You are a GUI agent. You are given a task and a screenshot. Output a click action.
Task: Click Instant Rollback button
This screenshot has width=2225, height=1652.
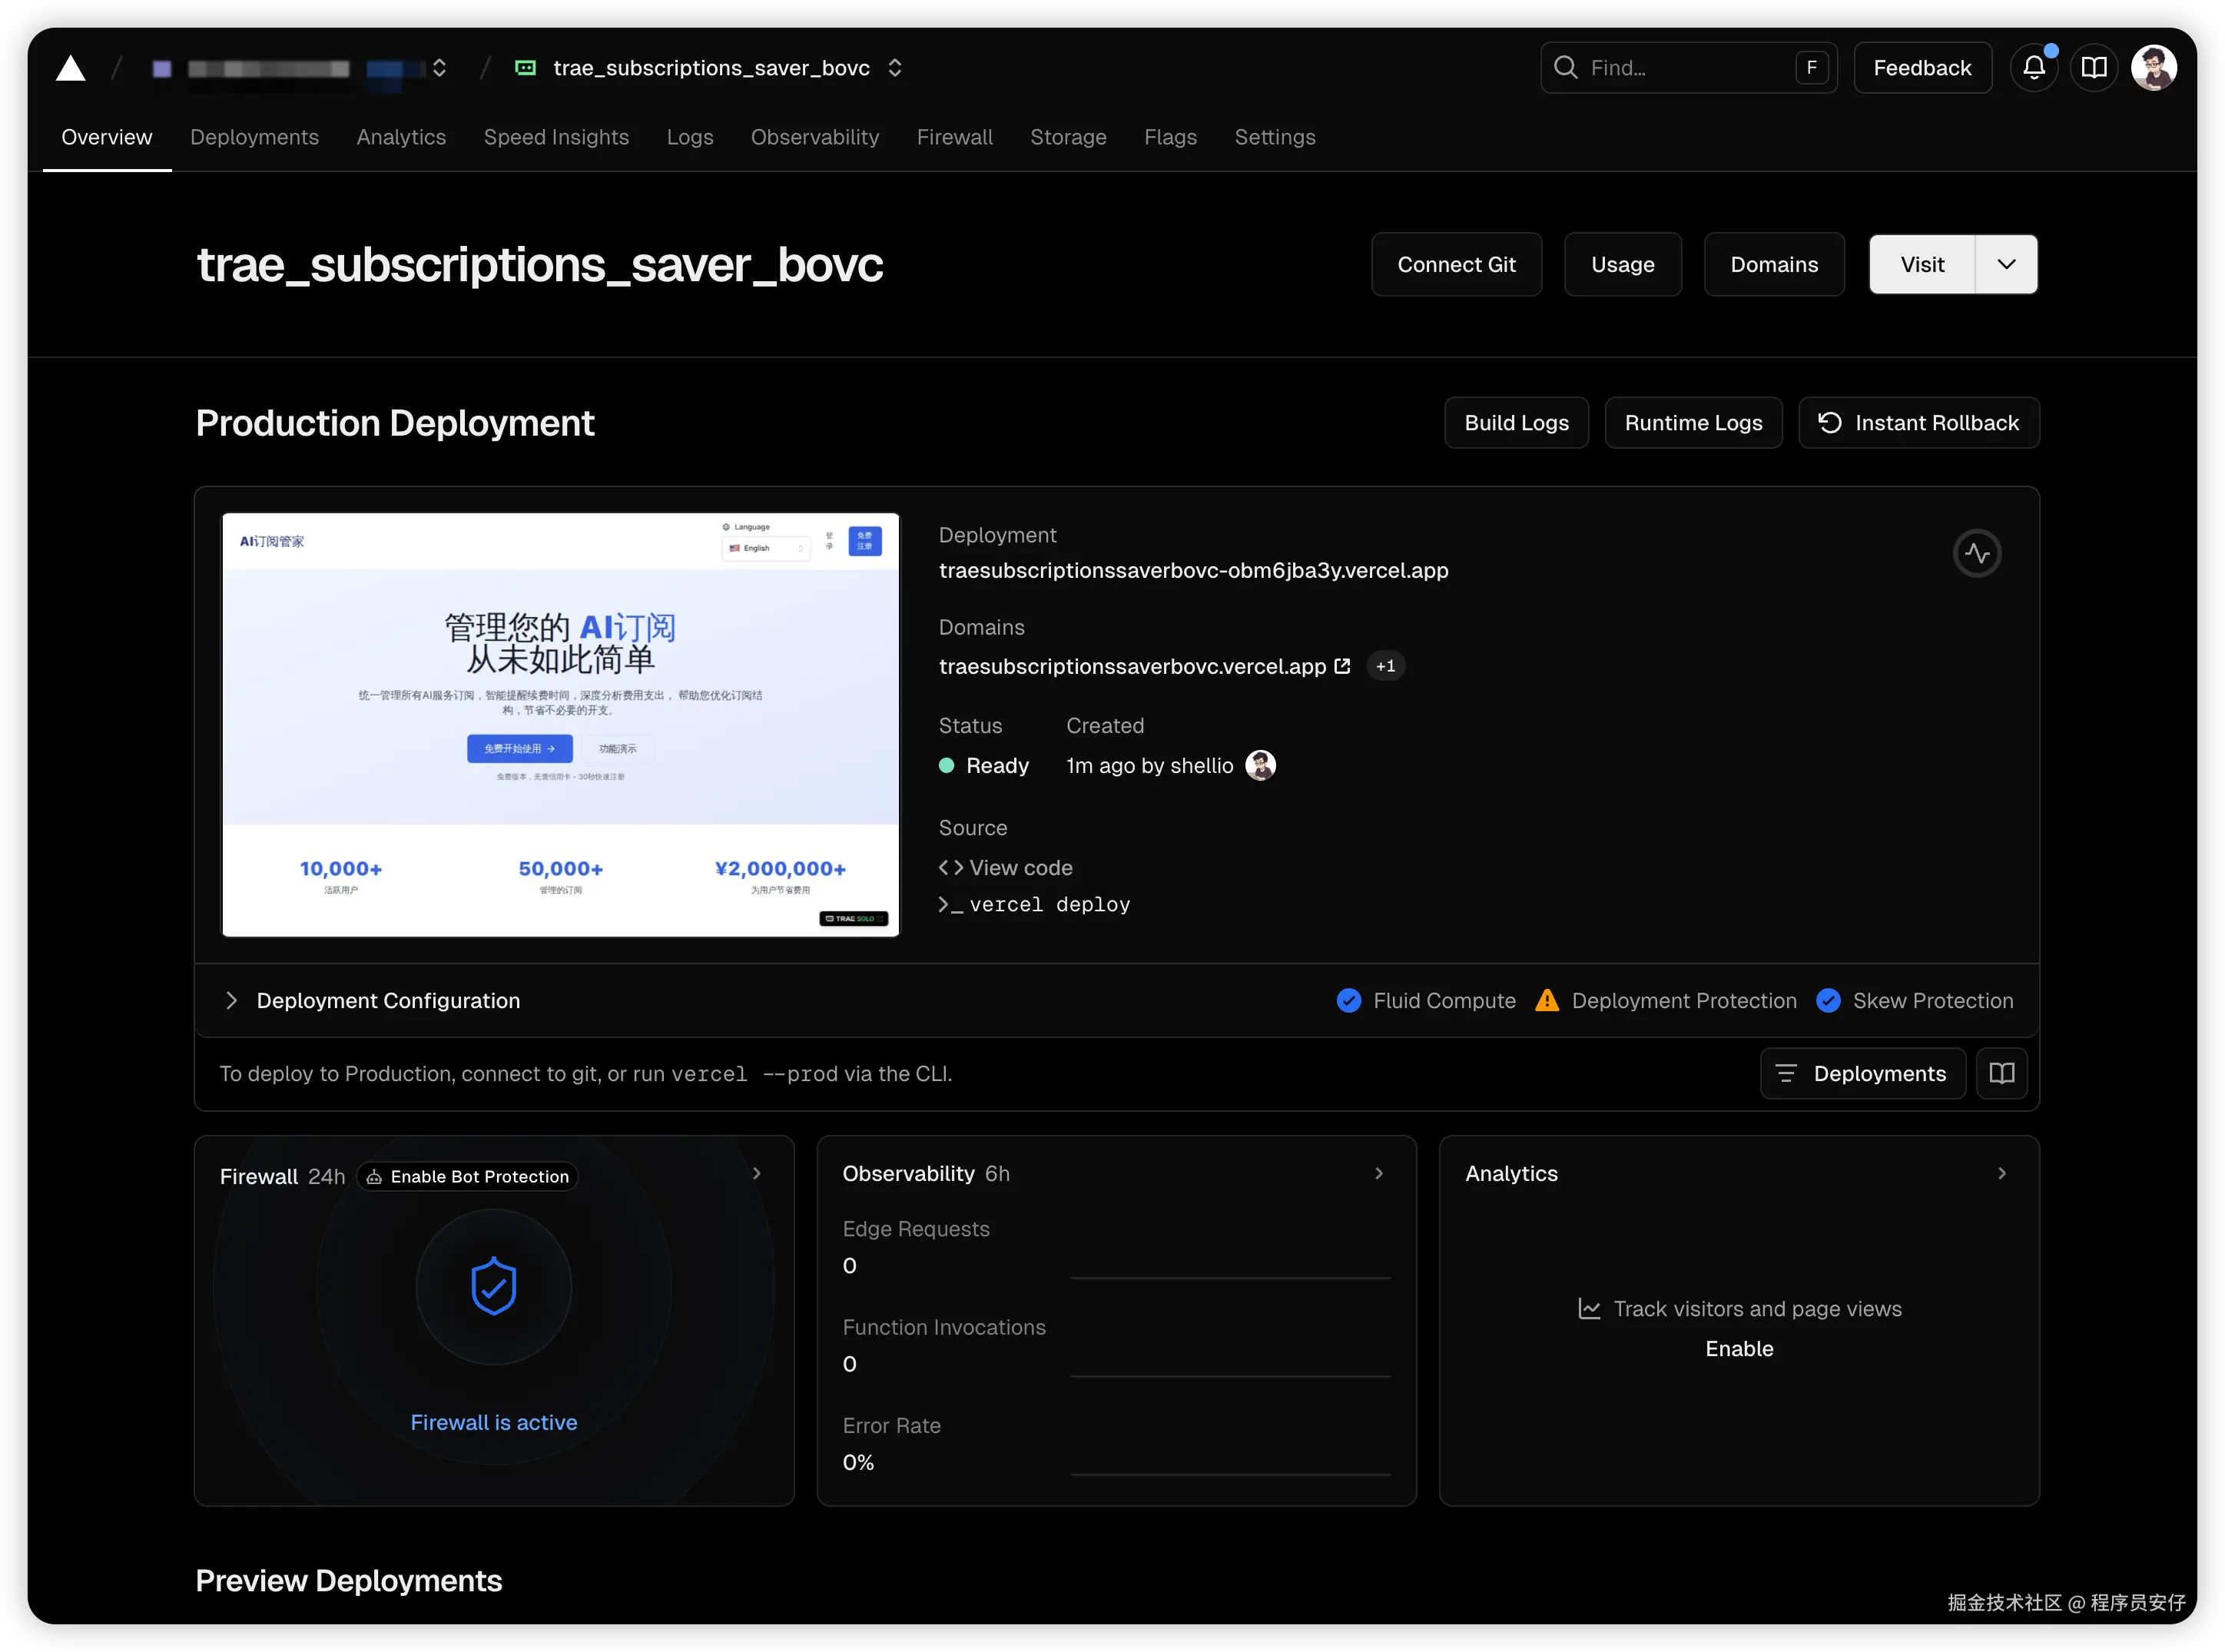click(1918, 423)
